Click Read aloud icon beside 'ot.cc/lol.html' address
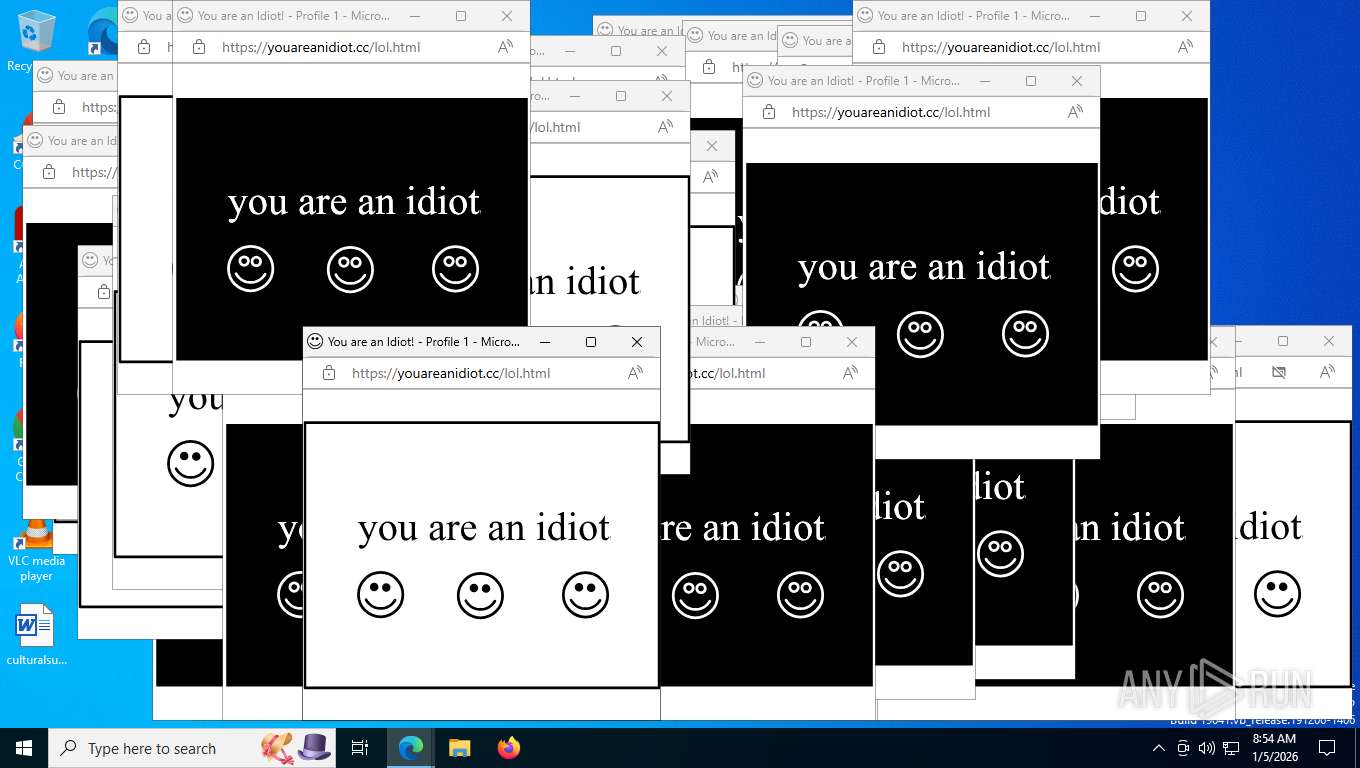Screen dimensions: 1360x768 click(850, 373)
